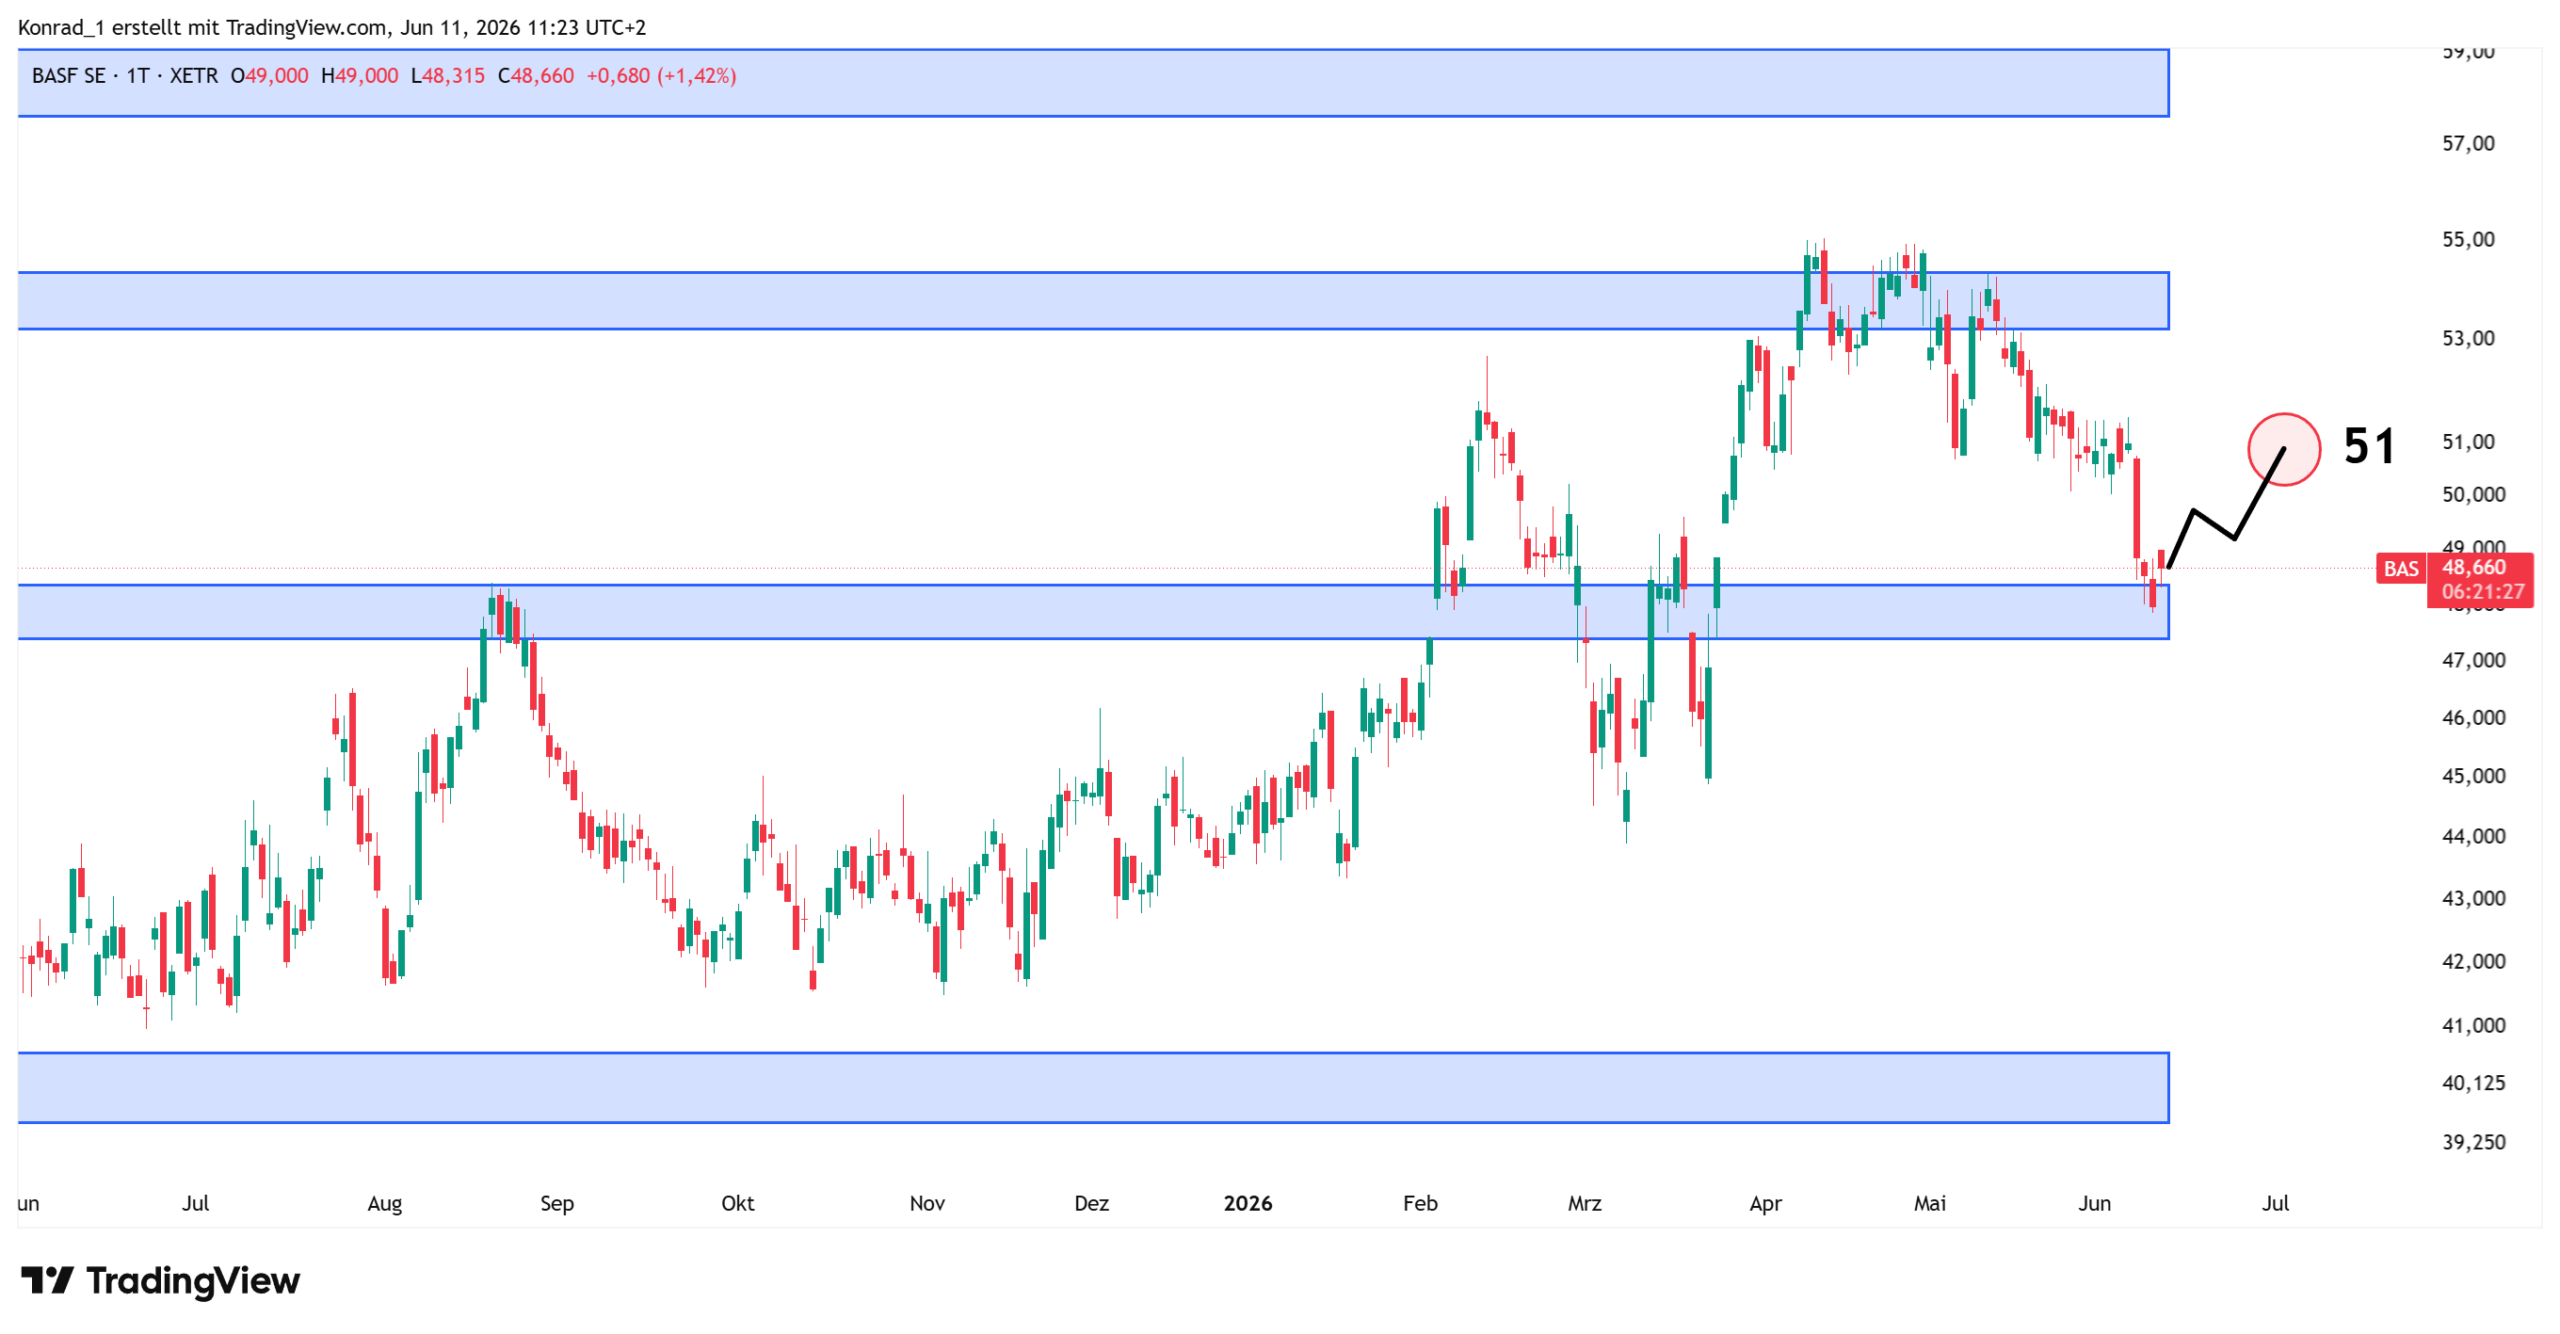Click the 43,000 price axis label
The height and width of the screenshot is (1334, 2560).
tap(2473, 898)
